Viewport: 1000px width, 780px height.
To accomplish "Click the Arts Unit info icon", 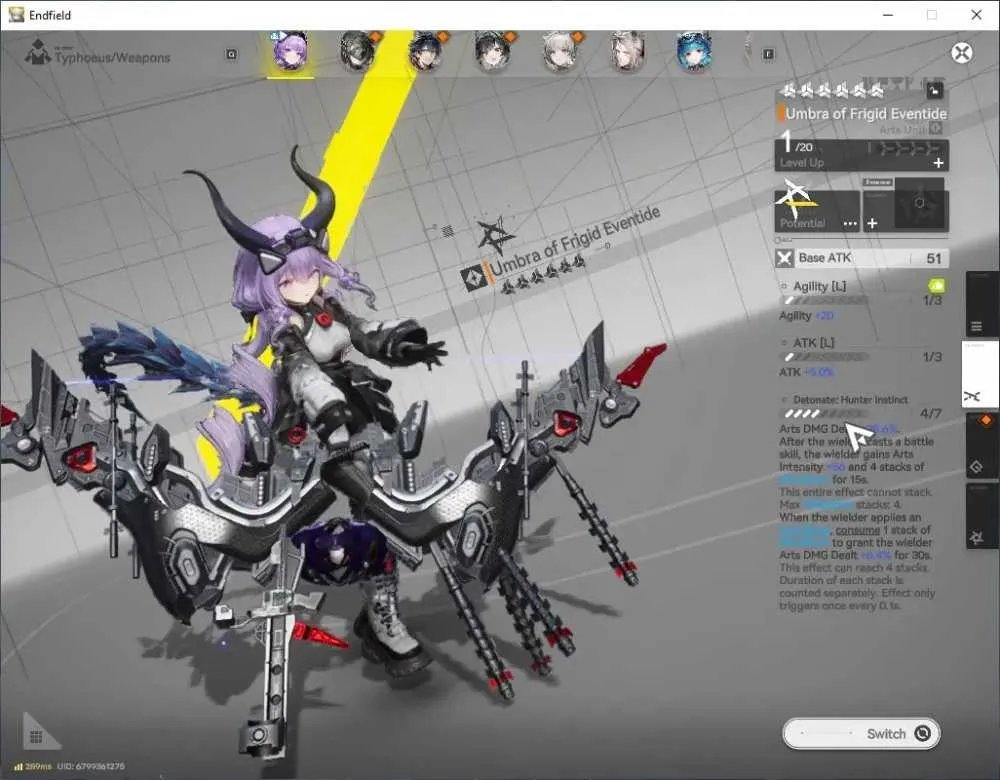I will [935, 129].
